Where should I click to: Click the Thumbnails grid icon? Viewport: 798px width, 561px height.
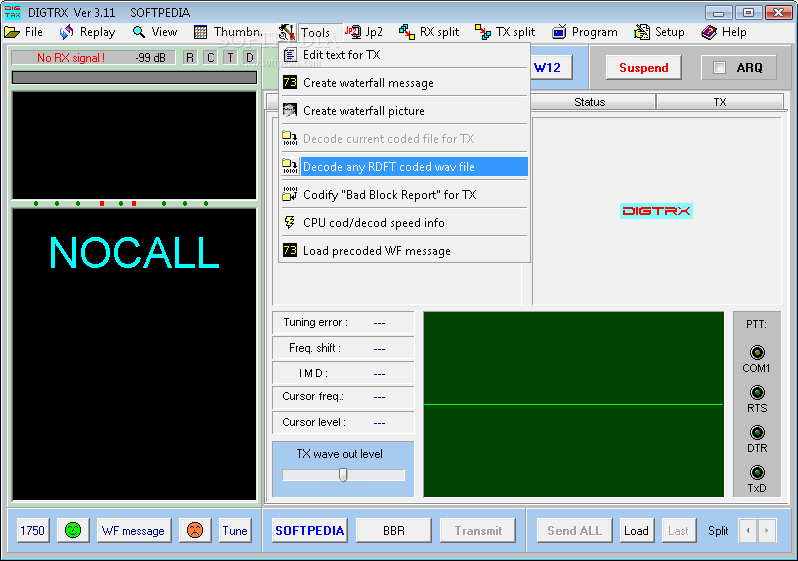[201, 32]
